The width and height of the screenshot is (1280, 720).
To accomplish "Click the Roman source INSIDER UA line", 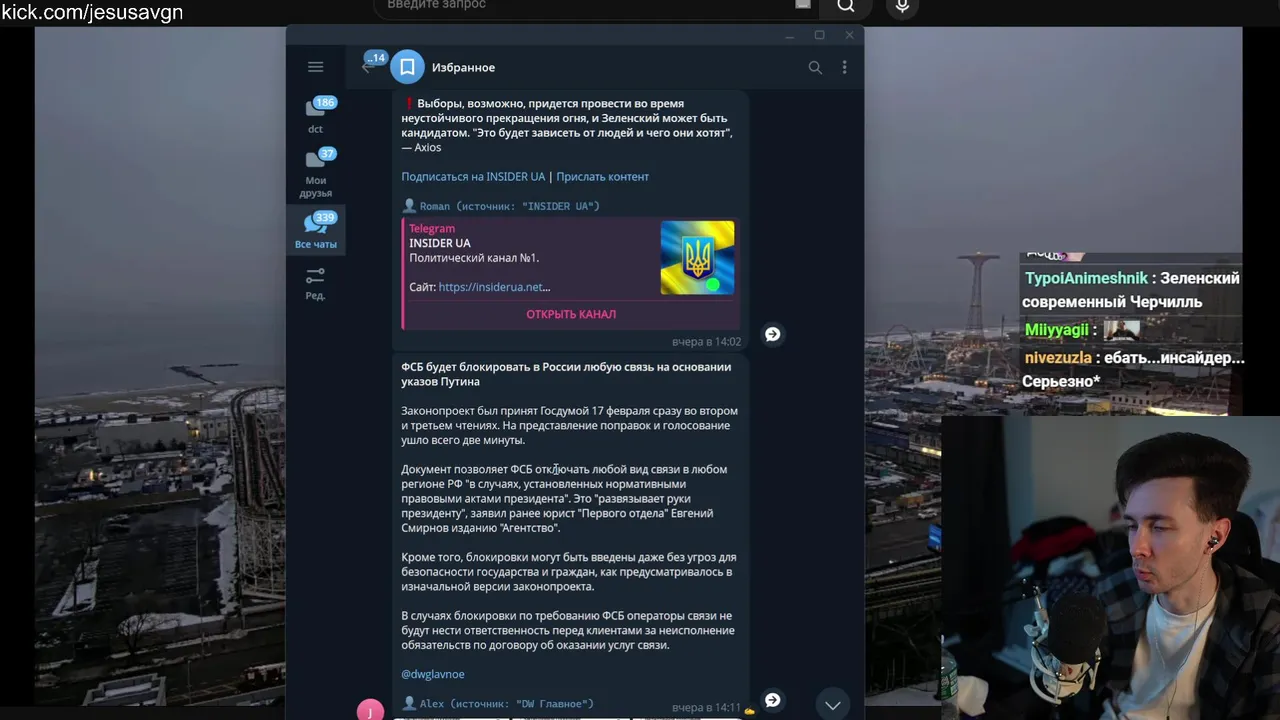I will pos(500,206).
